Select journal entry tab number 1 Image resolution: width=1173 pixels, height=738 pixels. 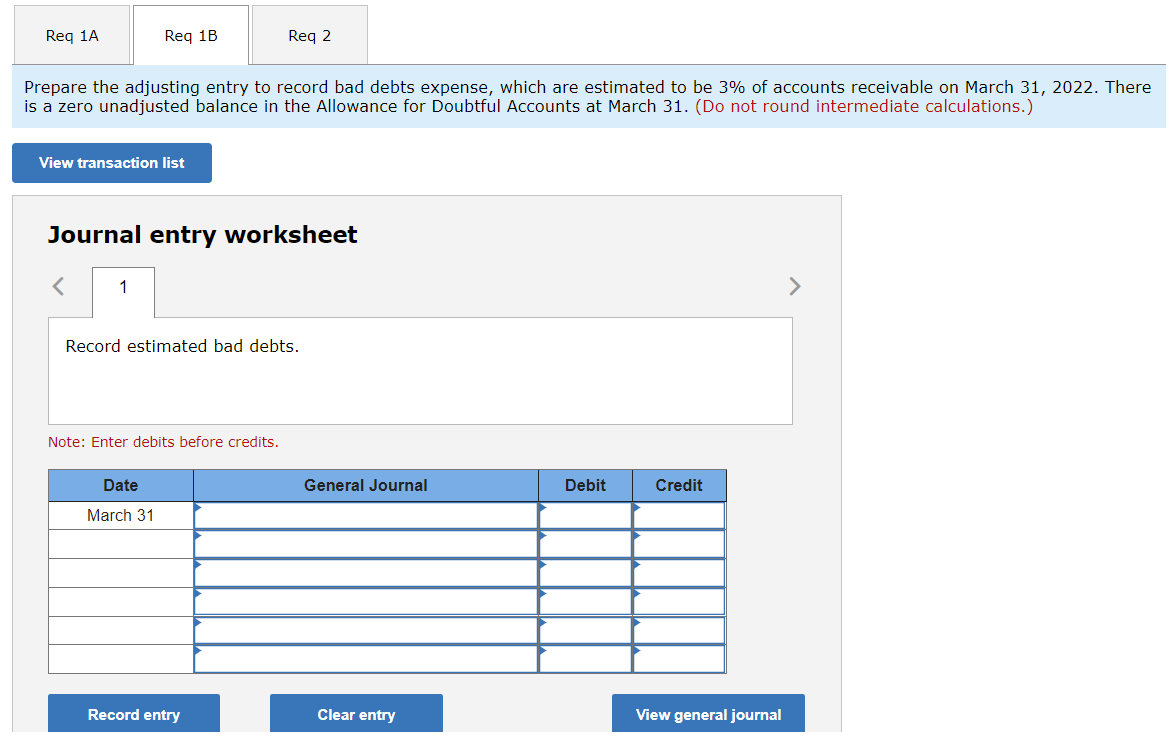pos(123,292)
